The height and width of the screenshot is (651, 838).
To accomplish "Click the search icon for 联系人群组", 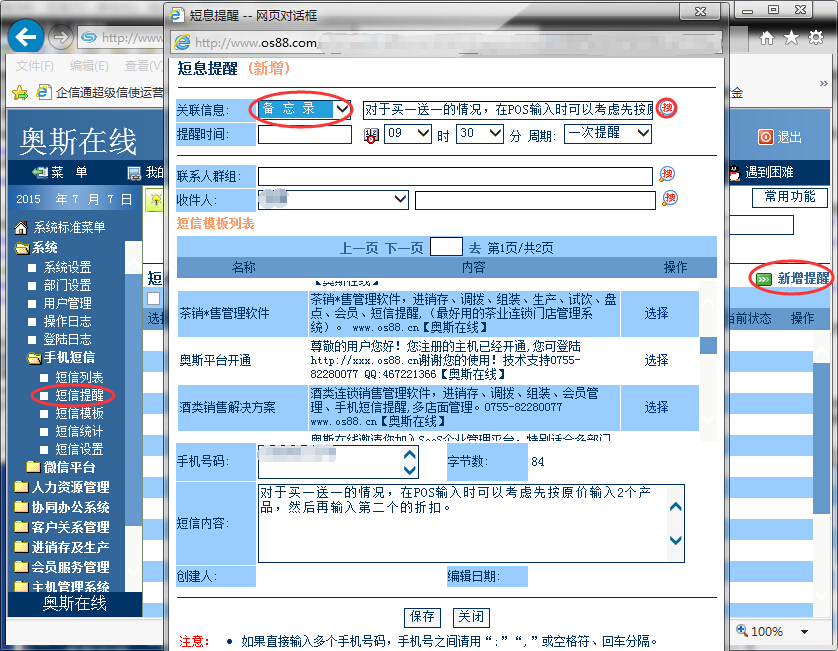I will [x=667, y=174].
